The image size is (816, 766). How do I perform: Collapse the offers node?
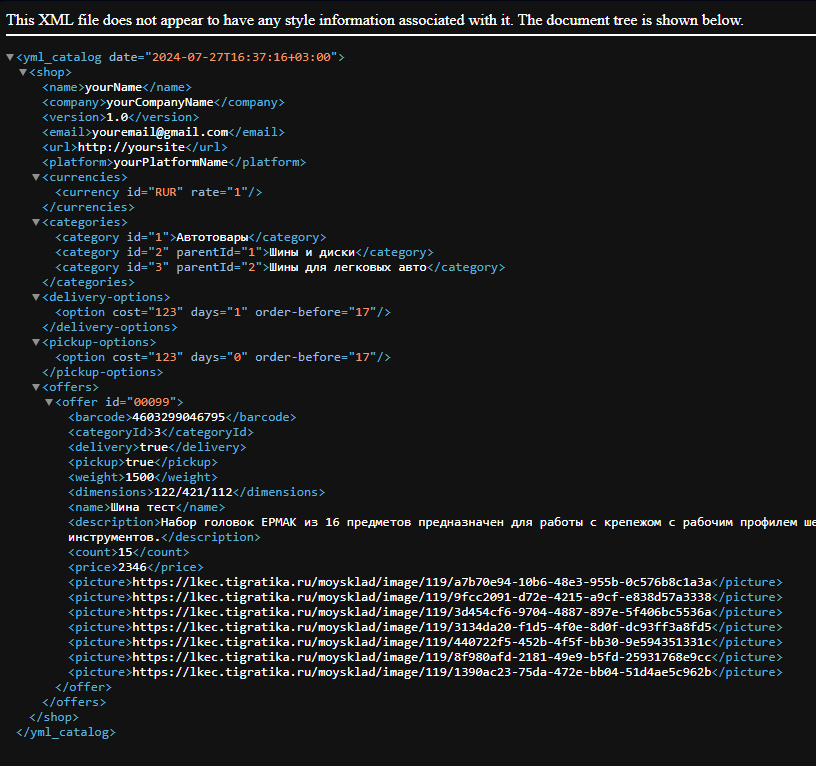36,387
